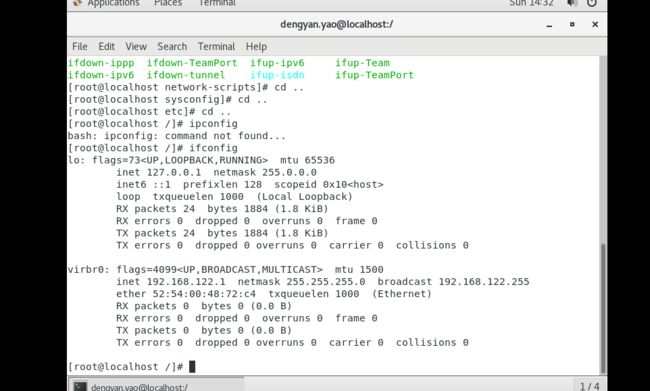Click the loopback address 127.0.0.1

[x=174, y=172]
